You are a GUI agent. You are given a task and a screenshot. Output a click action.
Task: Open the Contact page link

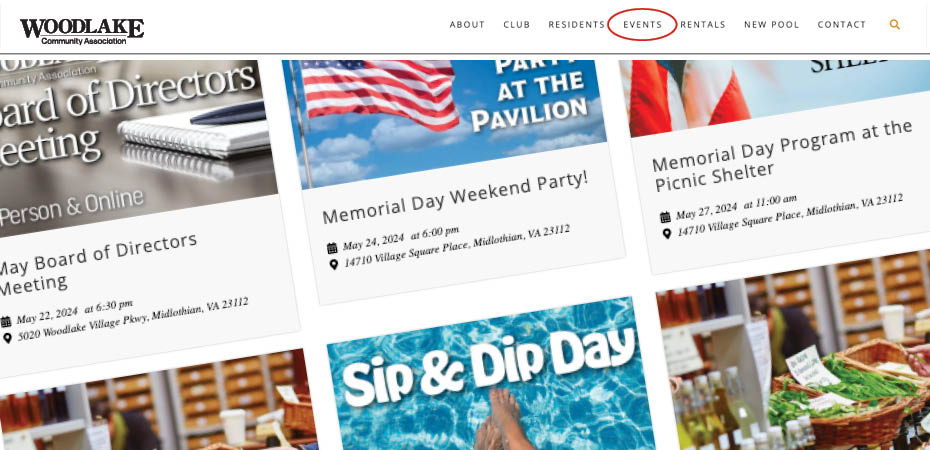842,25
